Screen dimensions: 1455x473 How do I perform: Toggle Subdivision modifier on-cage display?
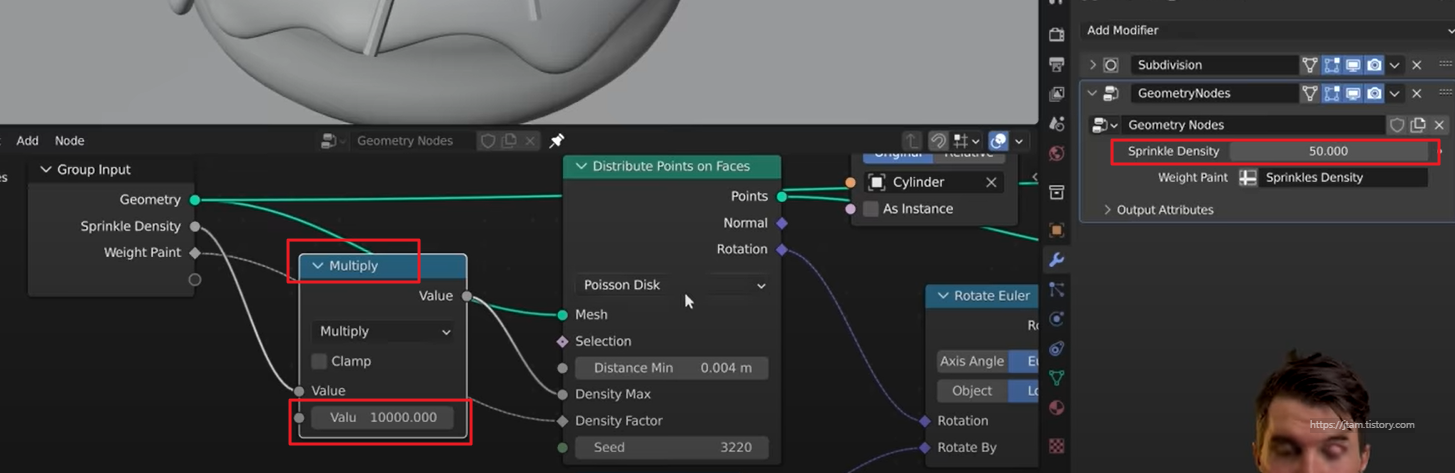point(1310,65)
